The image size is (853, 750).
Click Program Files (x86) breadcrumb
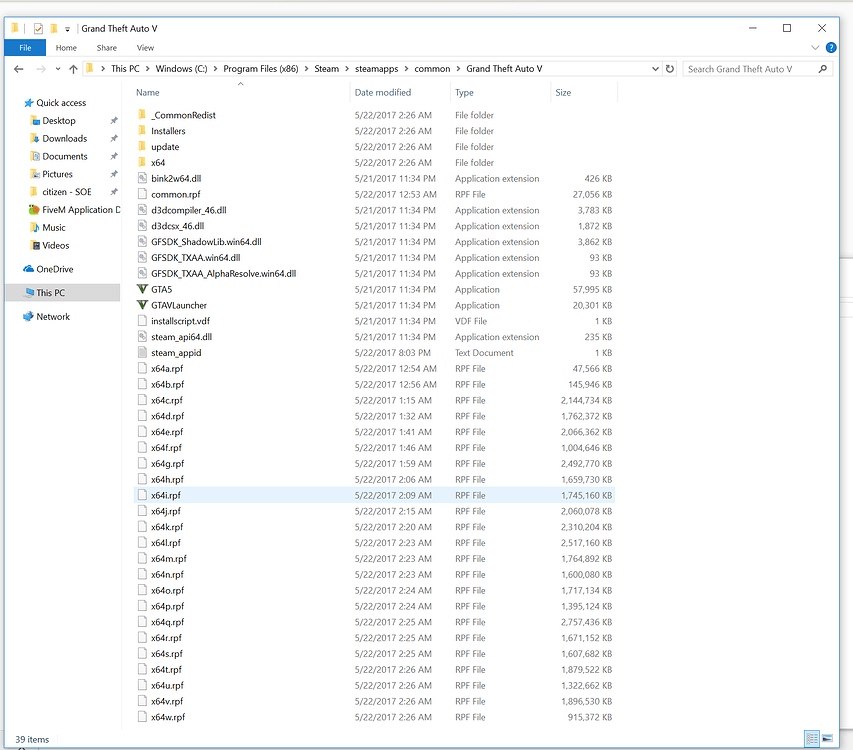261,69
